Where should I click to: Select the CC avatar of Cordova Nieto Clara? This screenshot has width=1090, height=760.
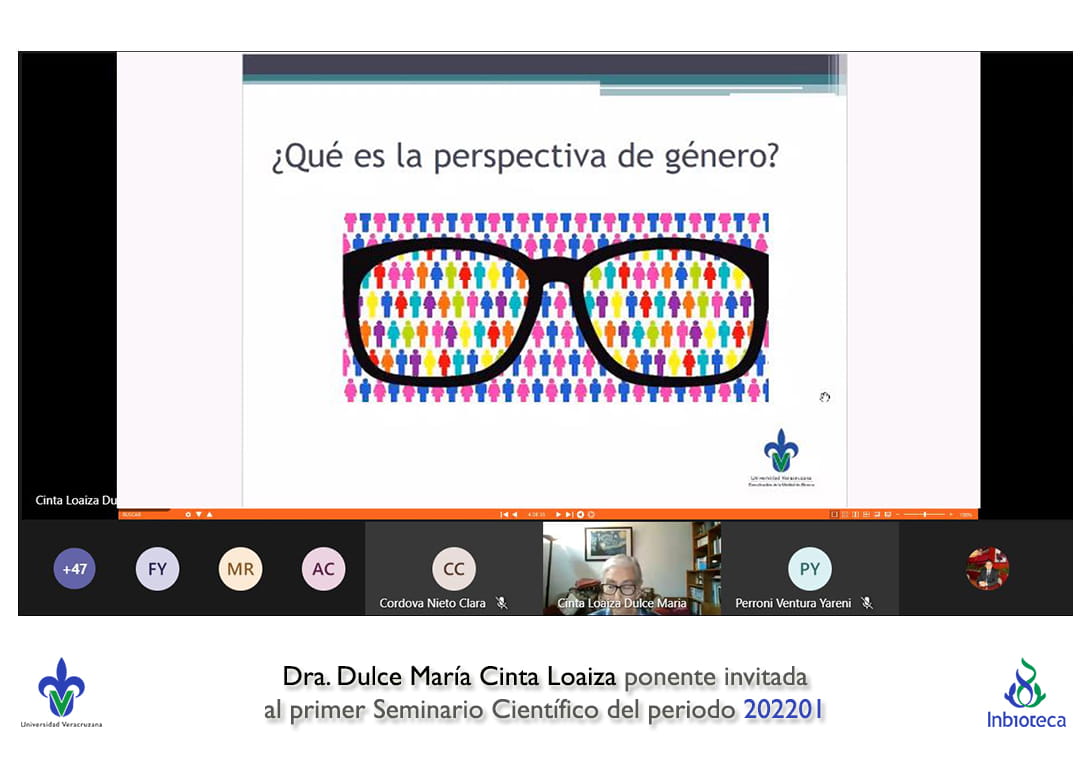[x=453, y=569]
